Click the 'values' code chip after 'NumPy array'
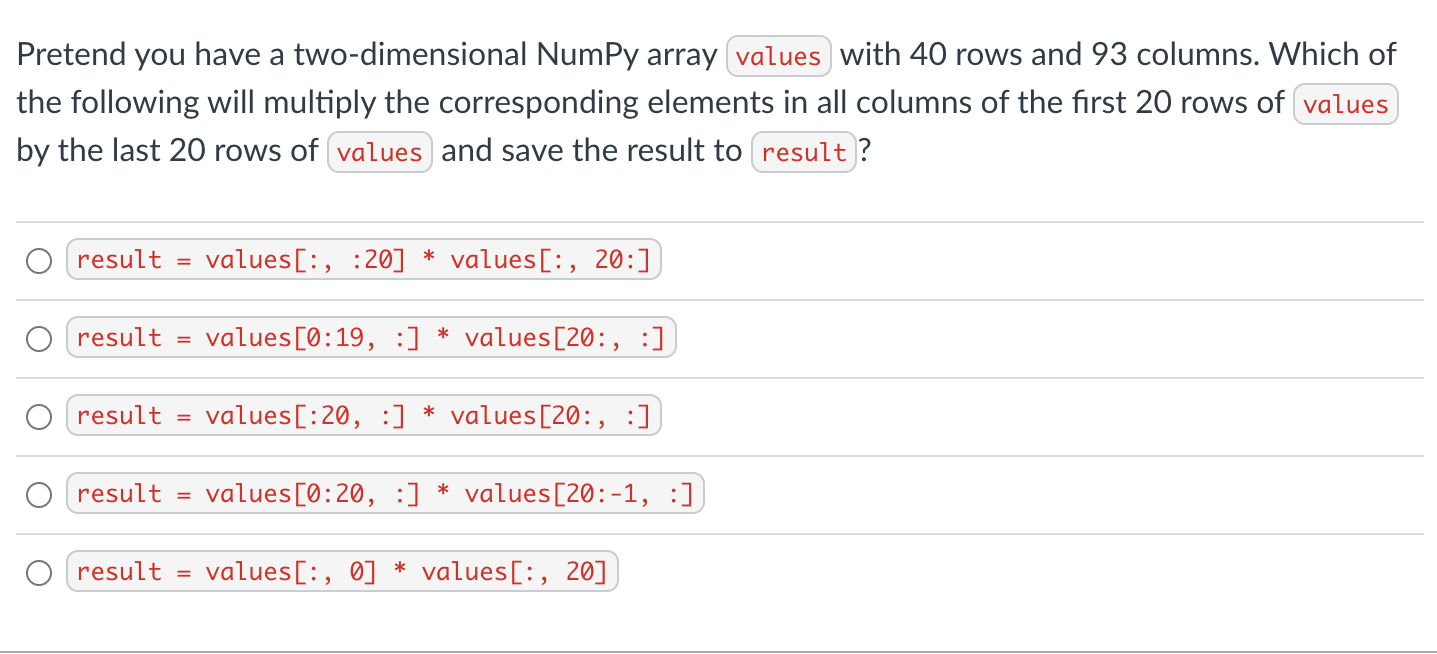 779,56
